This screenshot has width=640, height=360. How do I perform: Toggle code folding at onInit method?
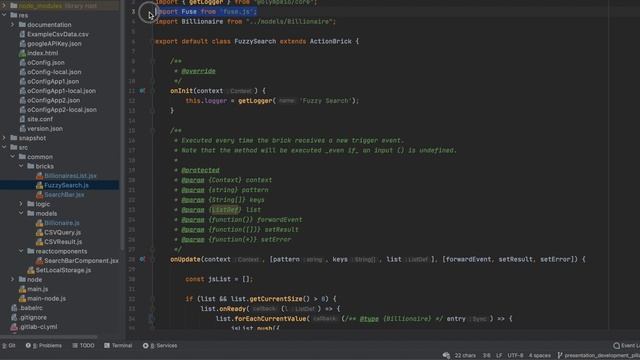pos(152,91)
